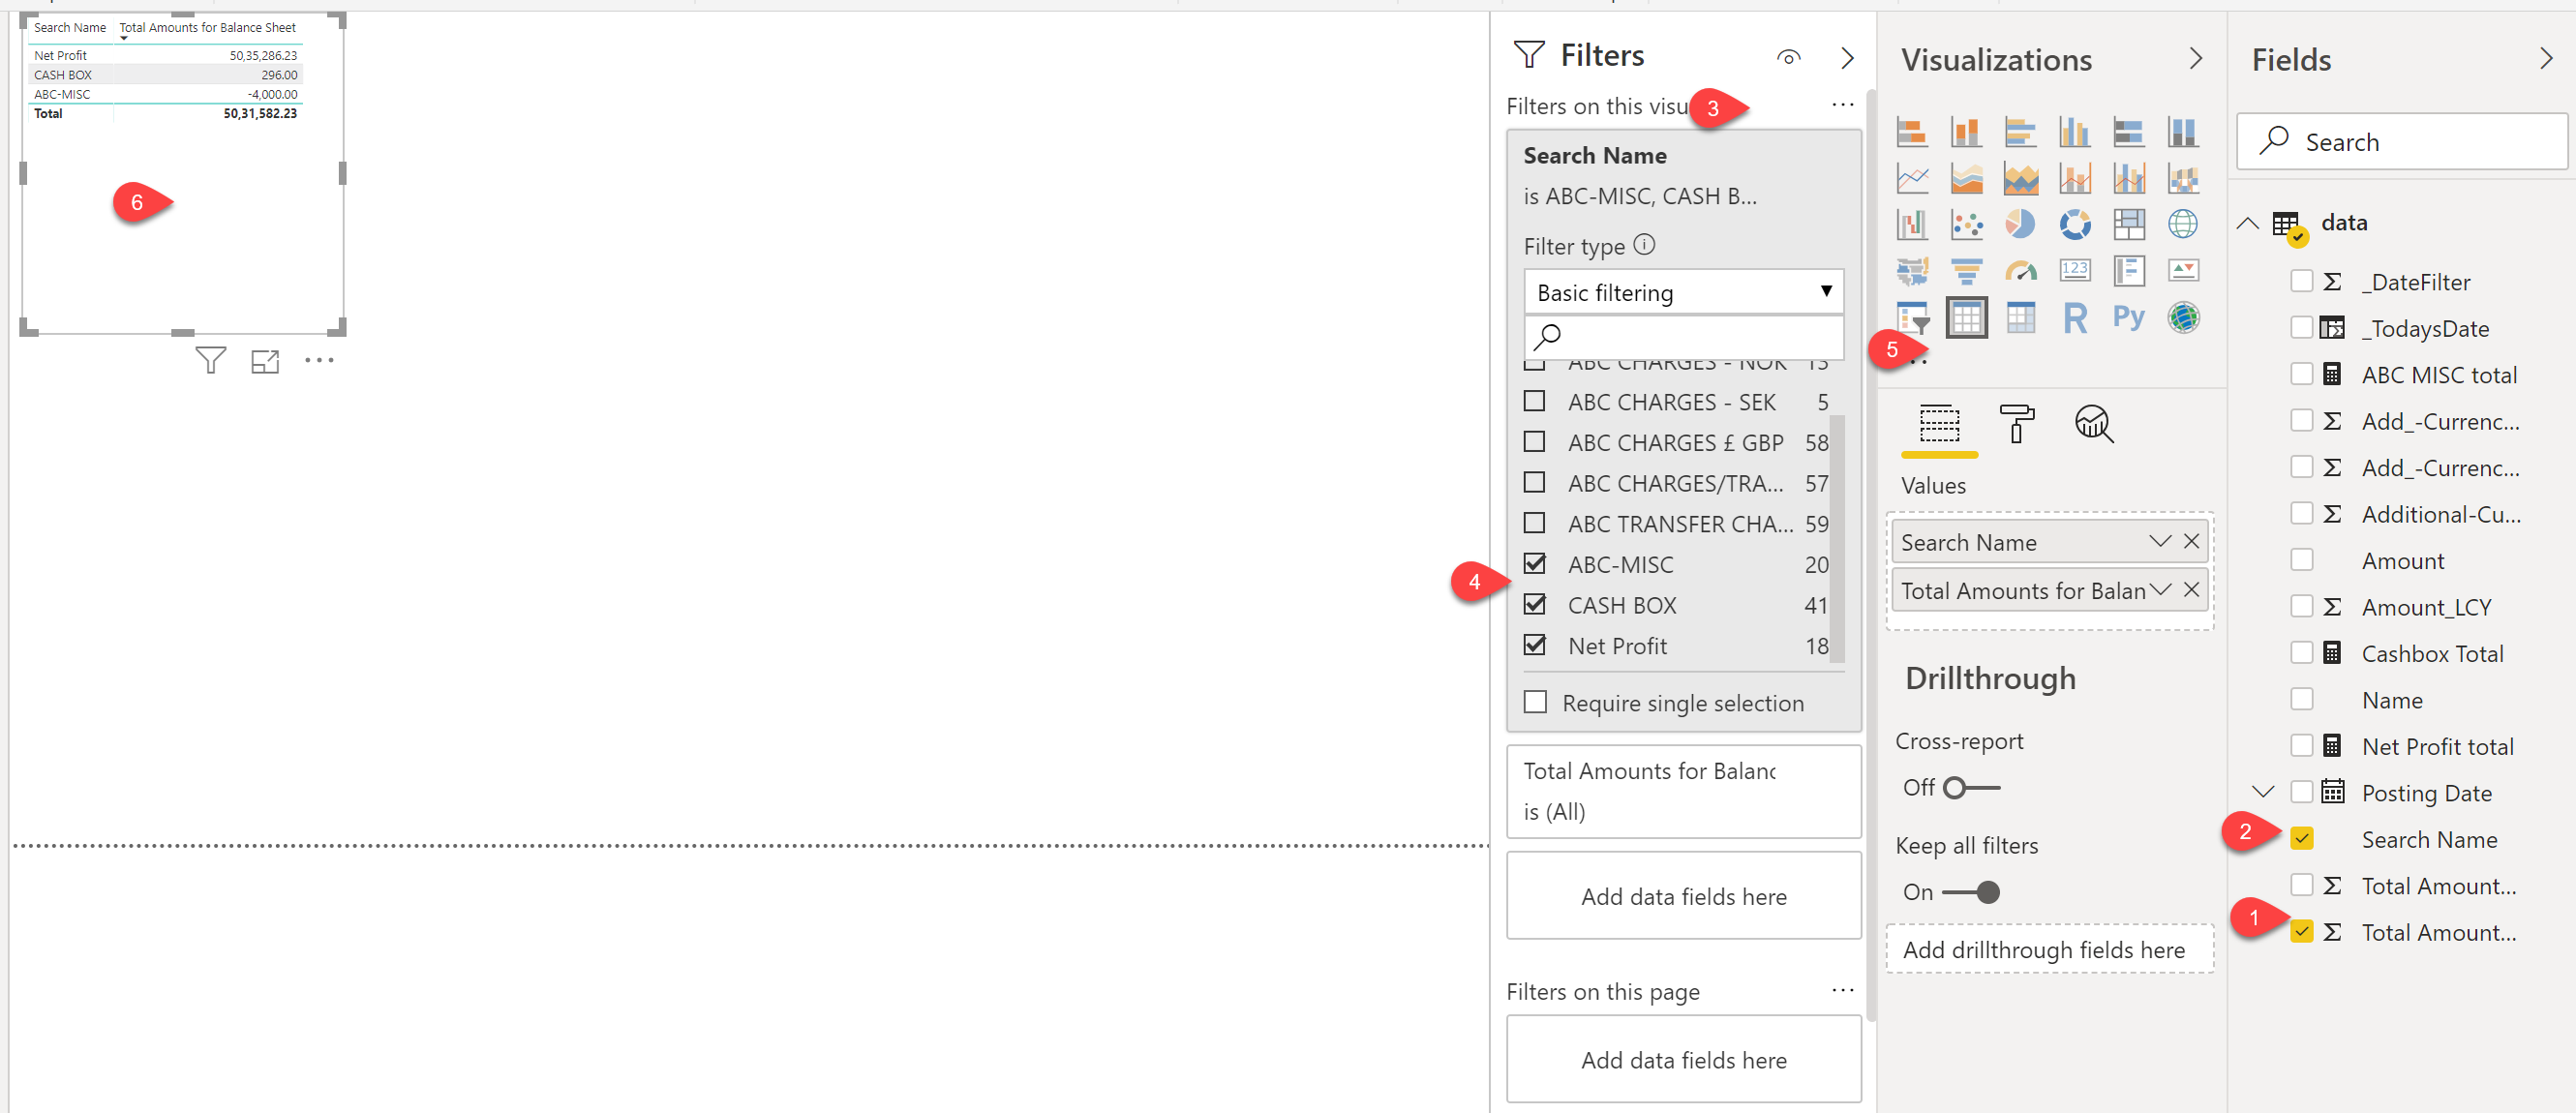The width and height of the screenshot is (2576, 1113).
Task: Uncheck the ABC-MISC filter value
Action: (1535, 563)
